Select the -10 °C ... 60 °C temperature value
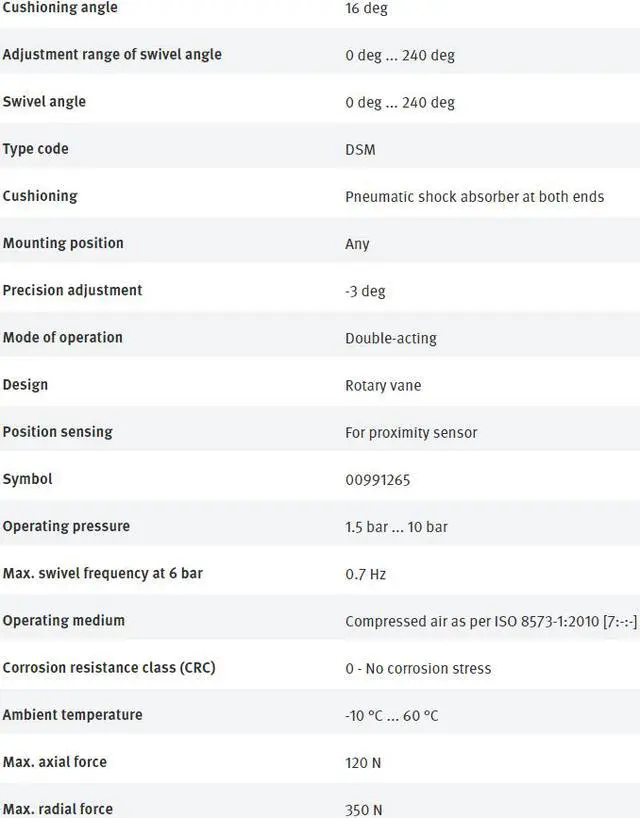Viewport: 640px width, 818px height. click(392, 716)
